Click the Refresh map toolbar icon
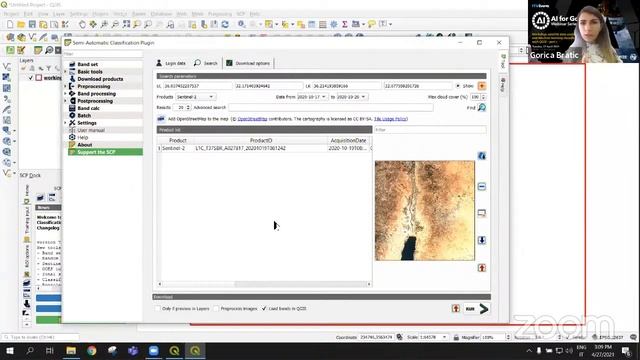Viewport: 640px width, 360px height. tap(225, 24)
